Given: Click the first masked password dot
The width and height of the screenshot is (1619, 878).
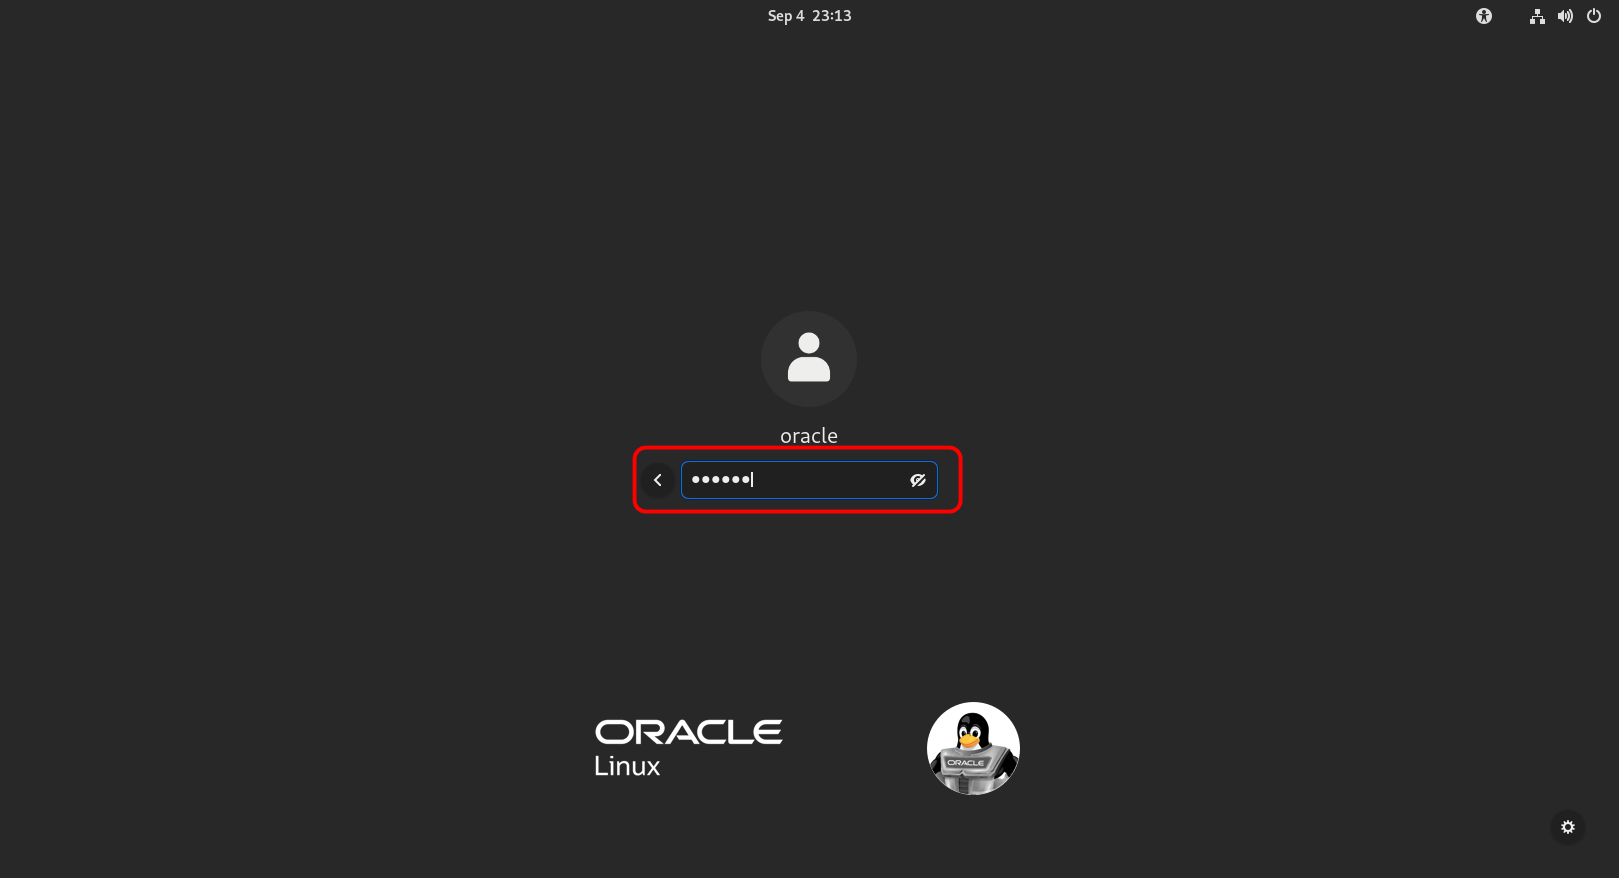Looking at the screenshot, I should [x=696, y=480].
